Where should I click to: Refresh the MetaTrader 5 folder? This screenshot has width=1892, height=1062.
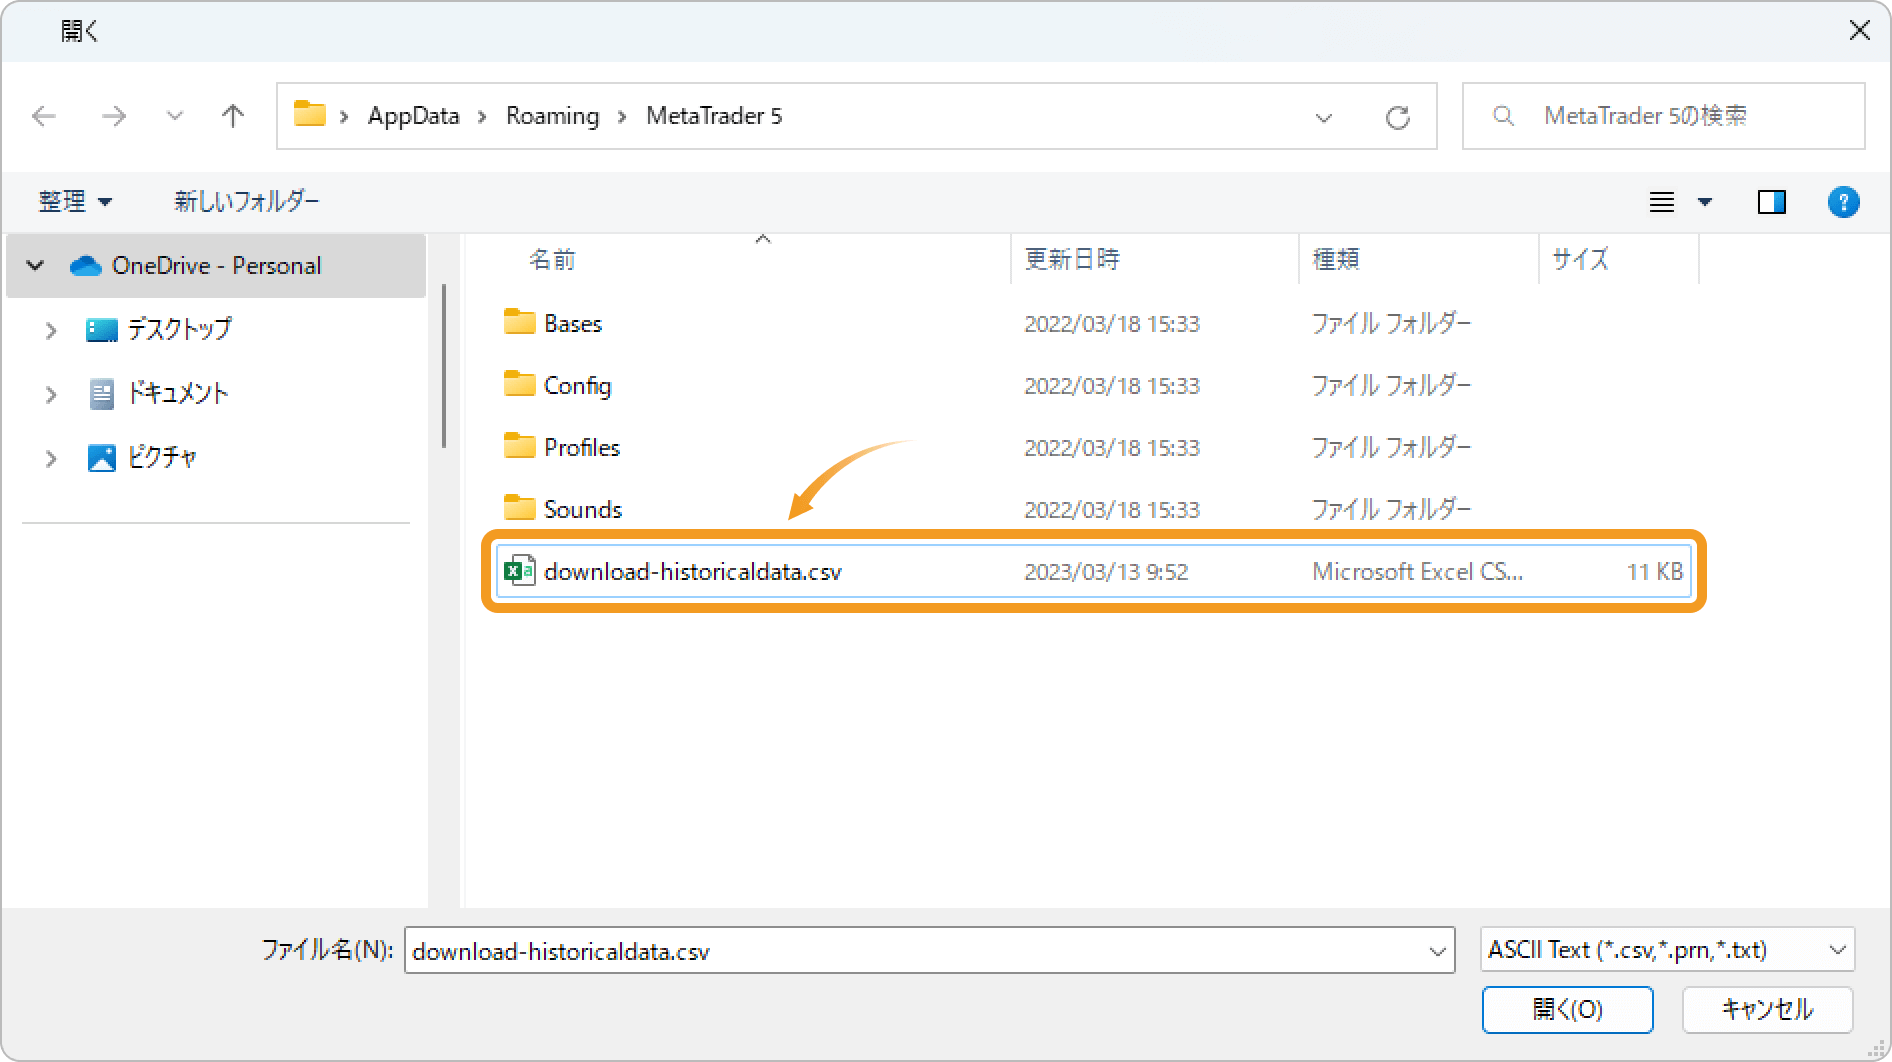pos(1398,118)
